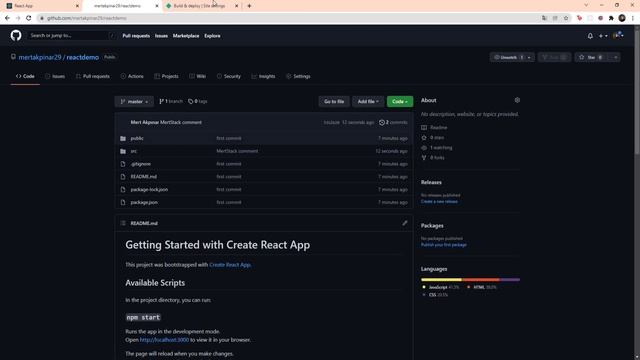
Task: Reload the page in the browser
Action: point(29,18)
